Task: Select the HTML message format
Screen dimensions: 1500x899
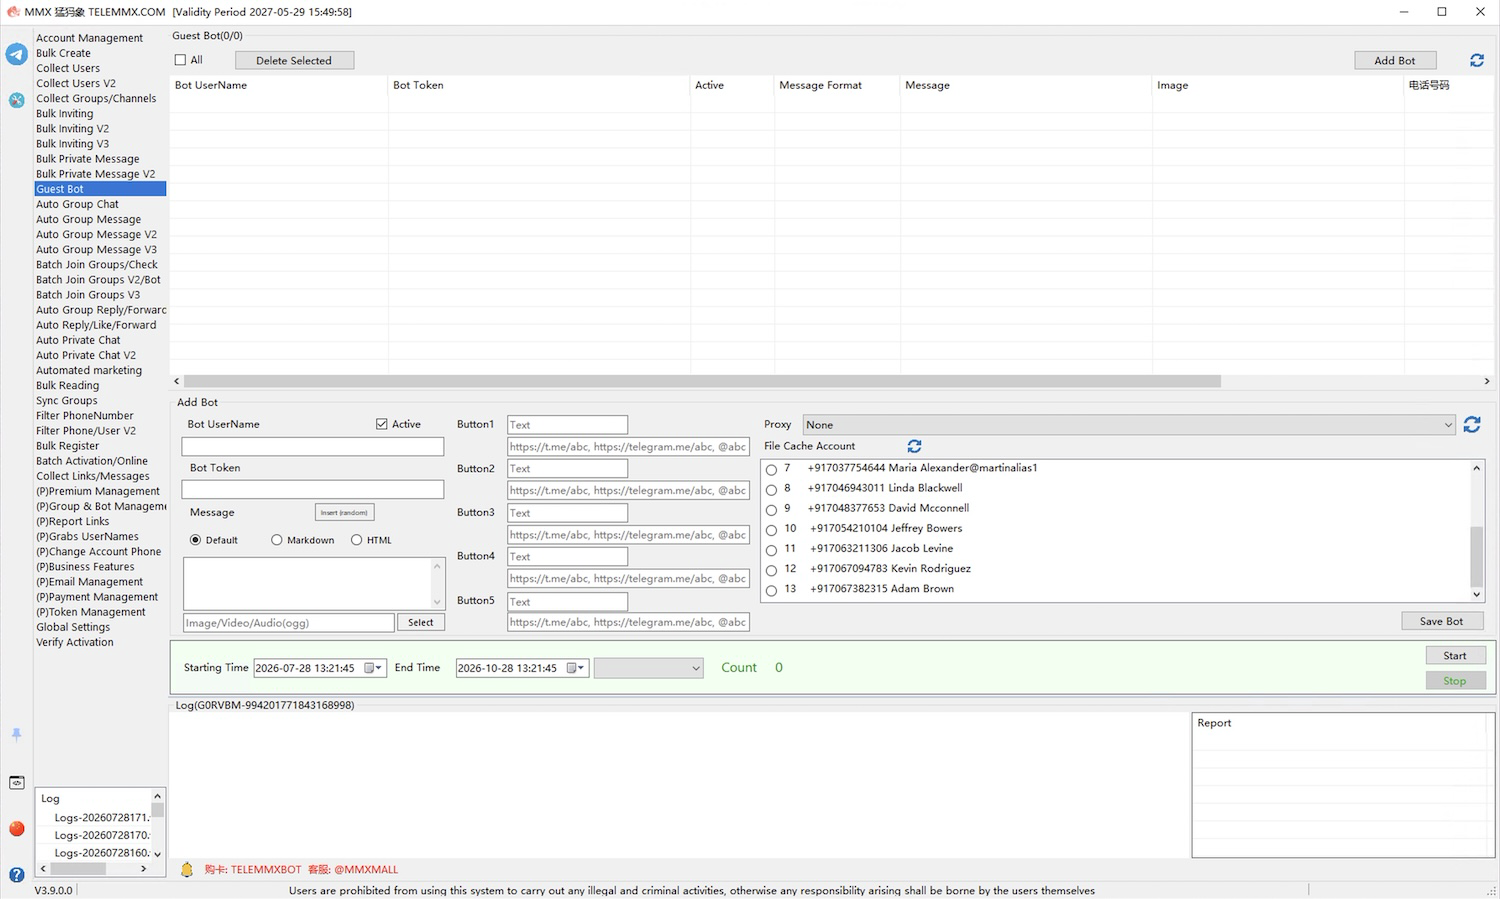Action: [x=357, y=540]
